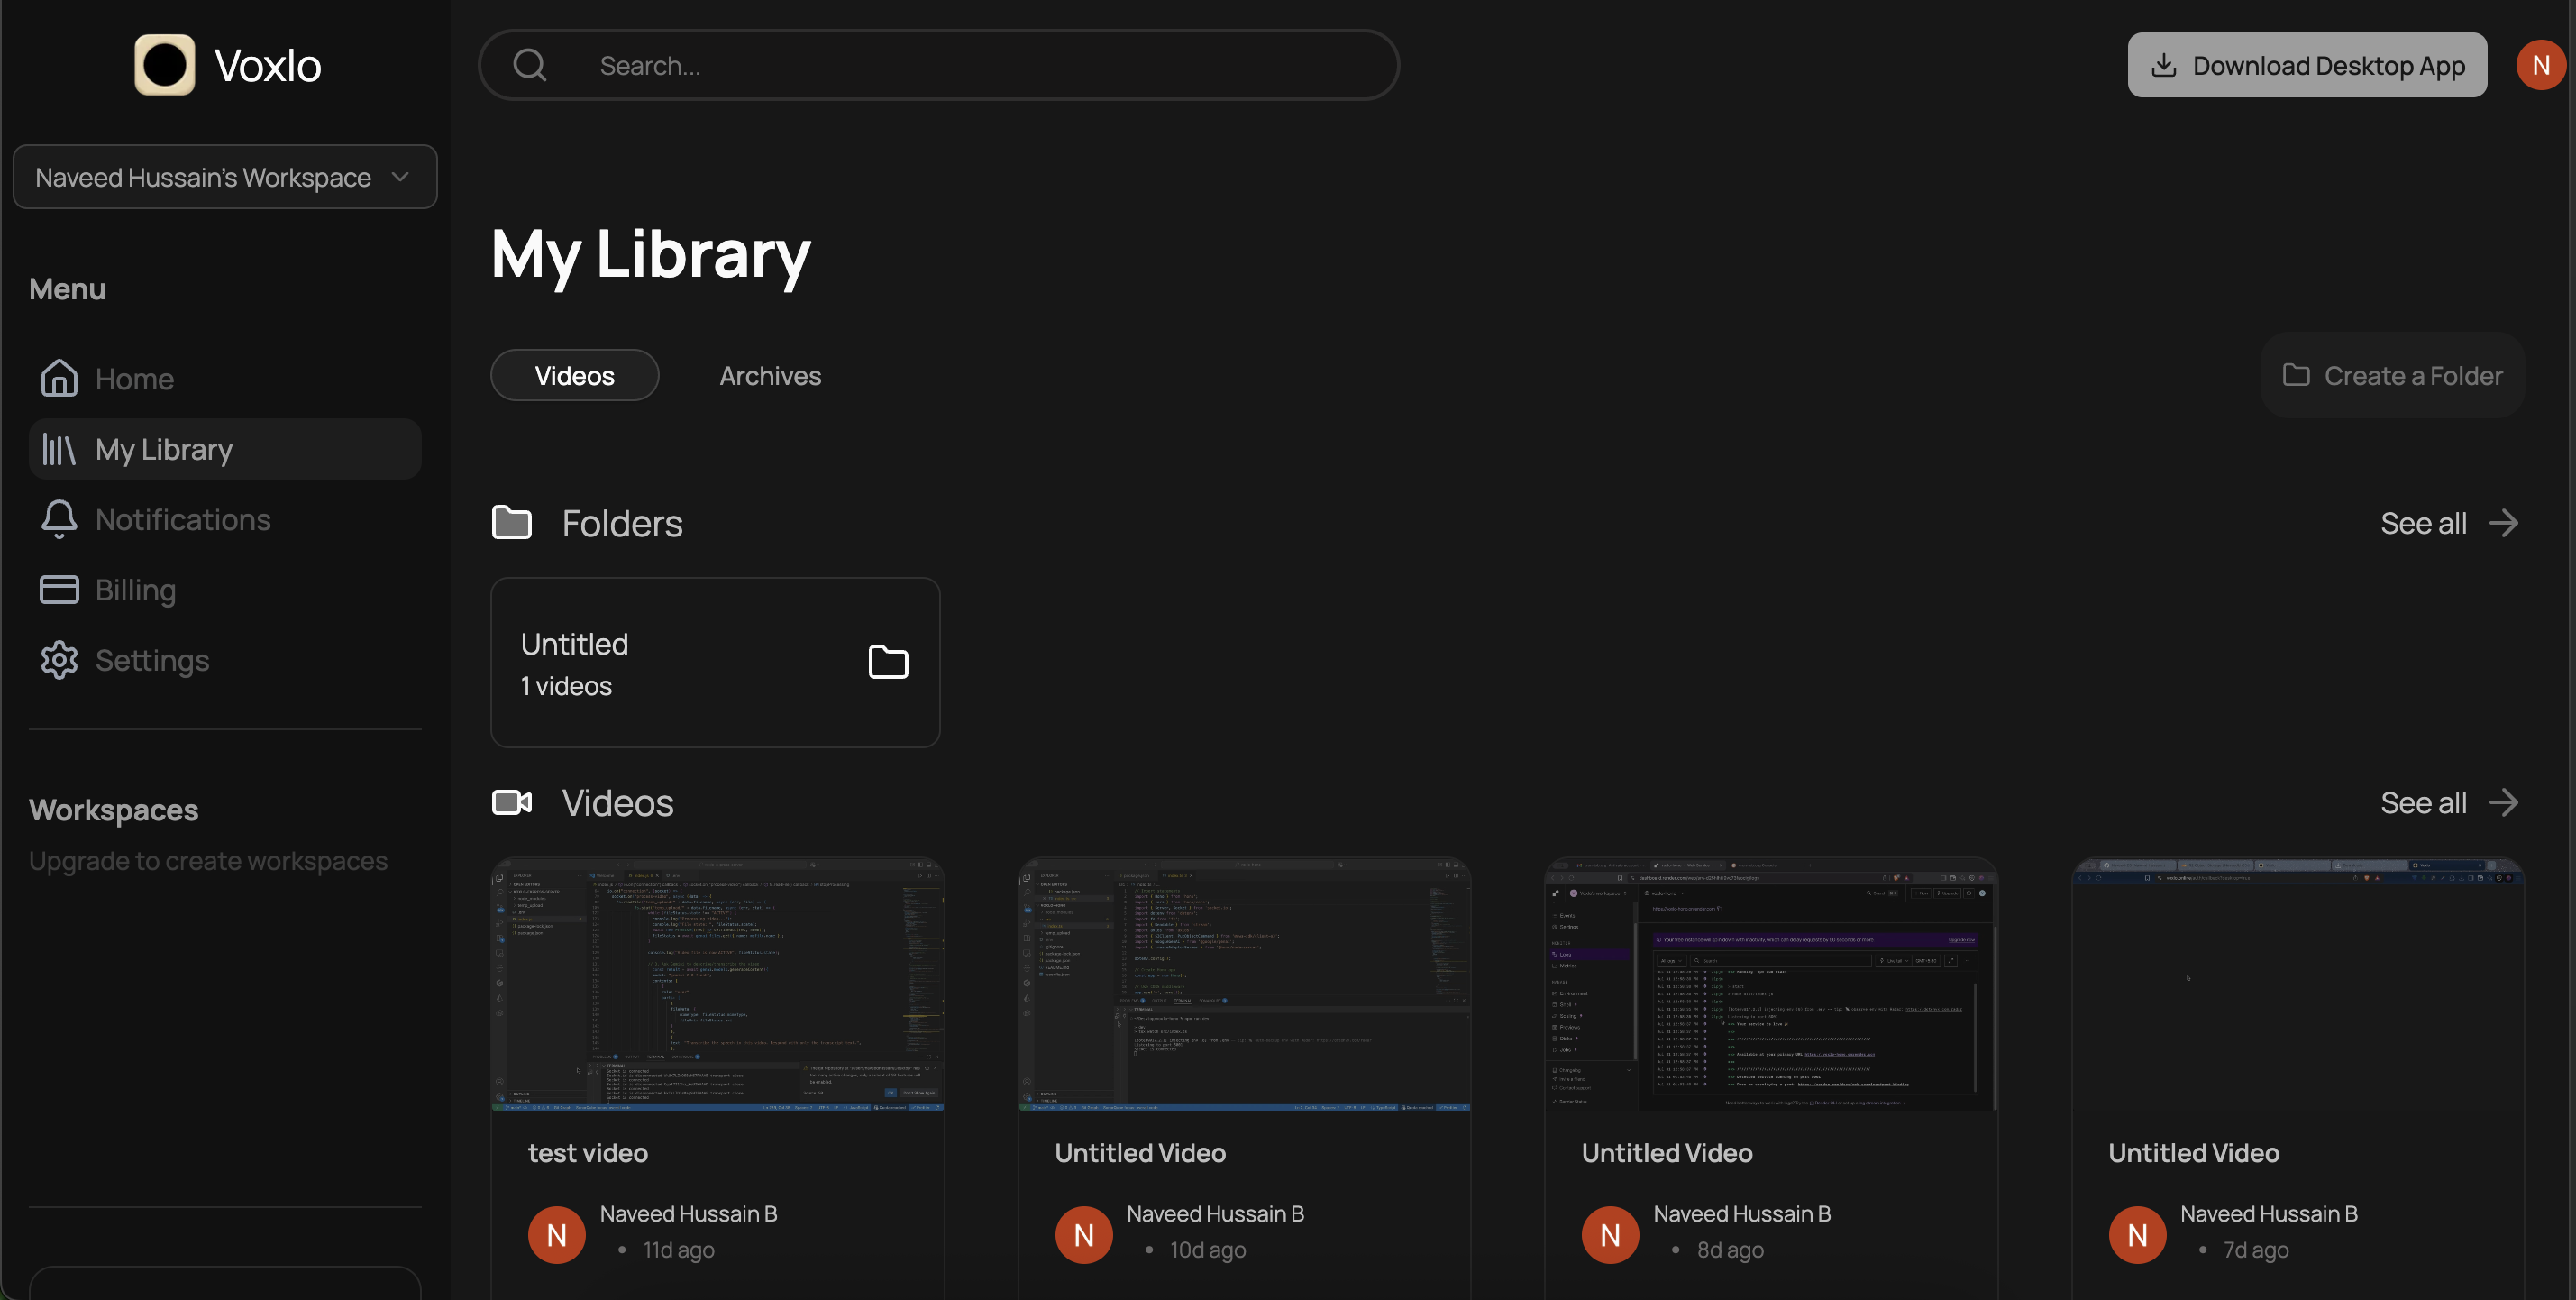This screenshot has width=2576, height=1300.
Task: Click the Untitled Video title dated 10d ago
Action: pos(1140,1153)
